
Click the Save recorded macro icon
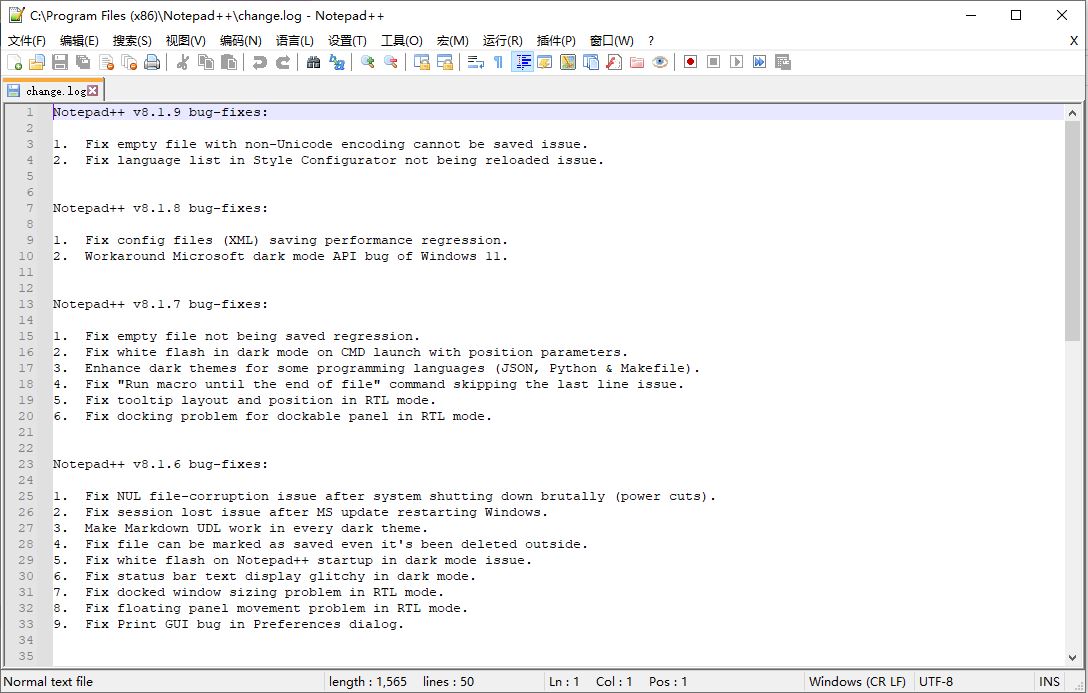tap(783, 62)
